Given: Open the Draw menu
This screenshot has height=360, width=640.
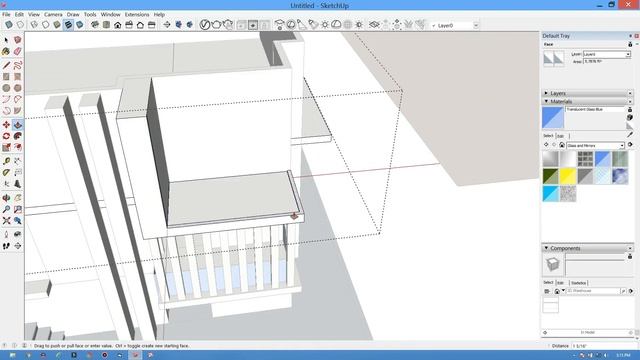Looking at the screenshot, I should (x=73, y=14).
